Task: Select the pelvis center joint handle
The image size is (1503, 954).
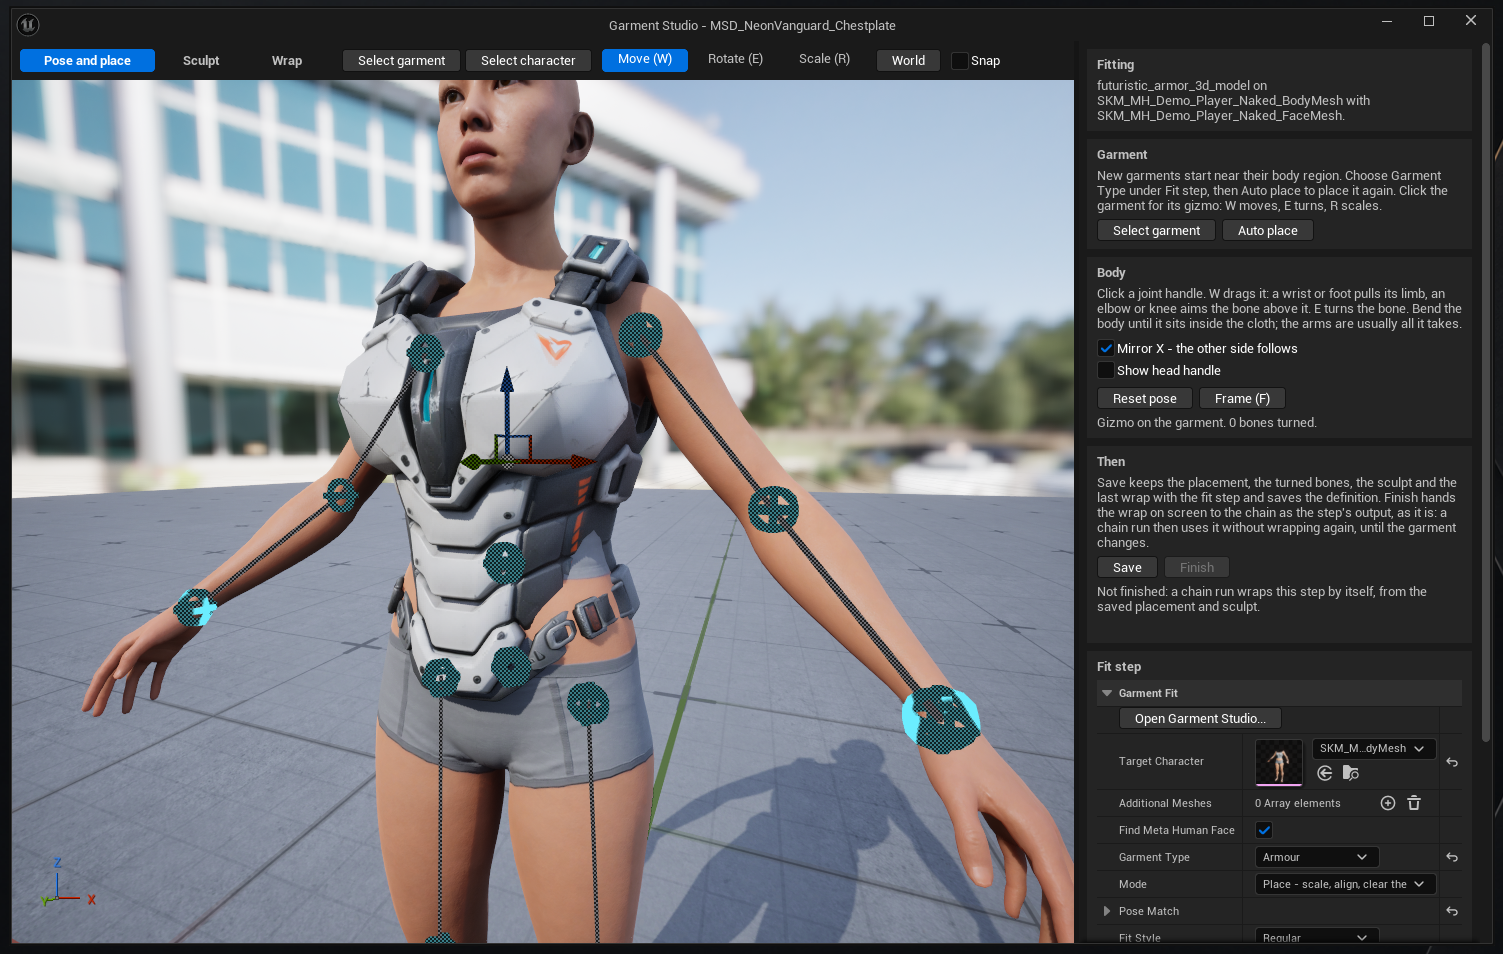Action: [511, 667]
